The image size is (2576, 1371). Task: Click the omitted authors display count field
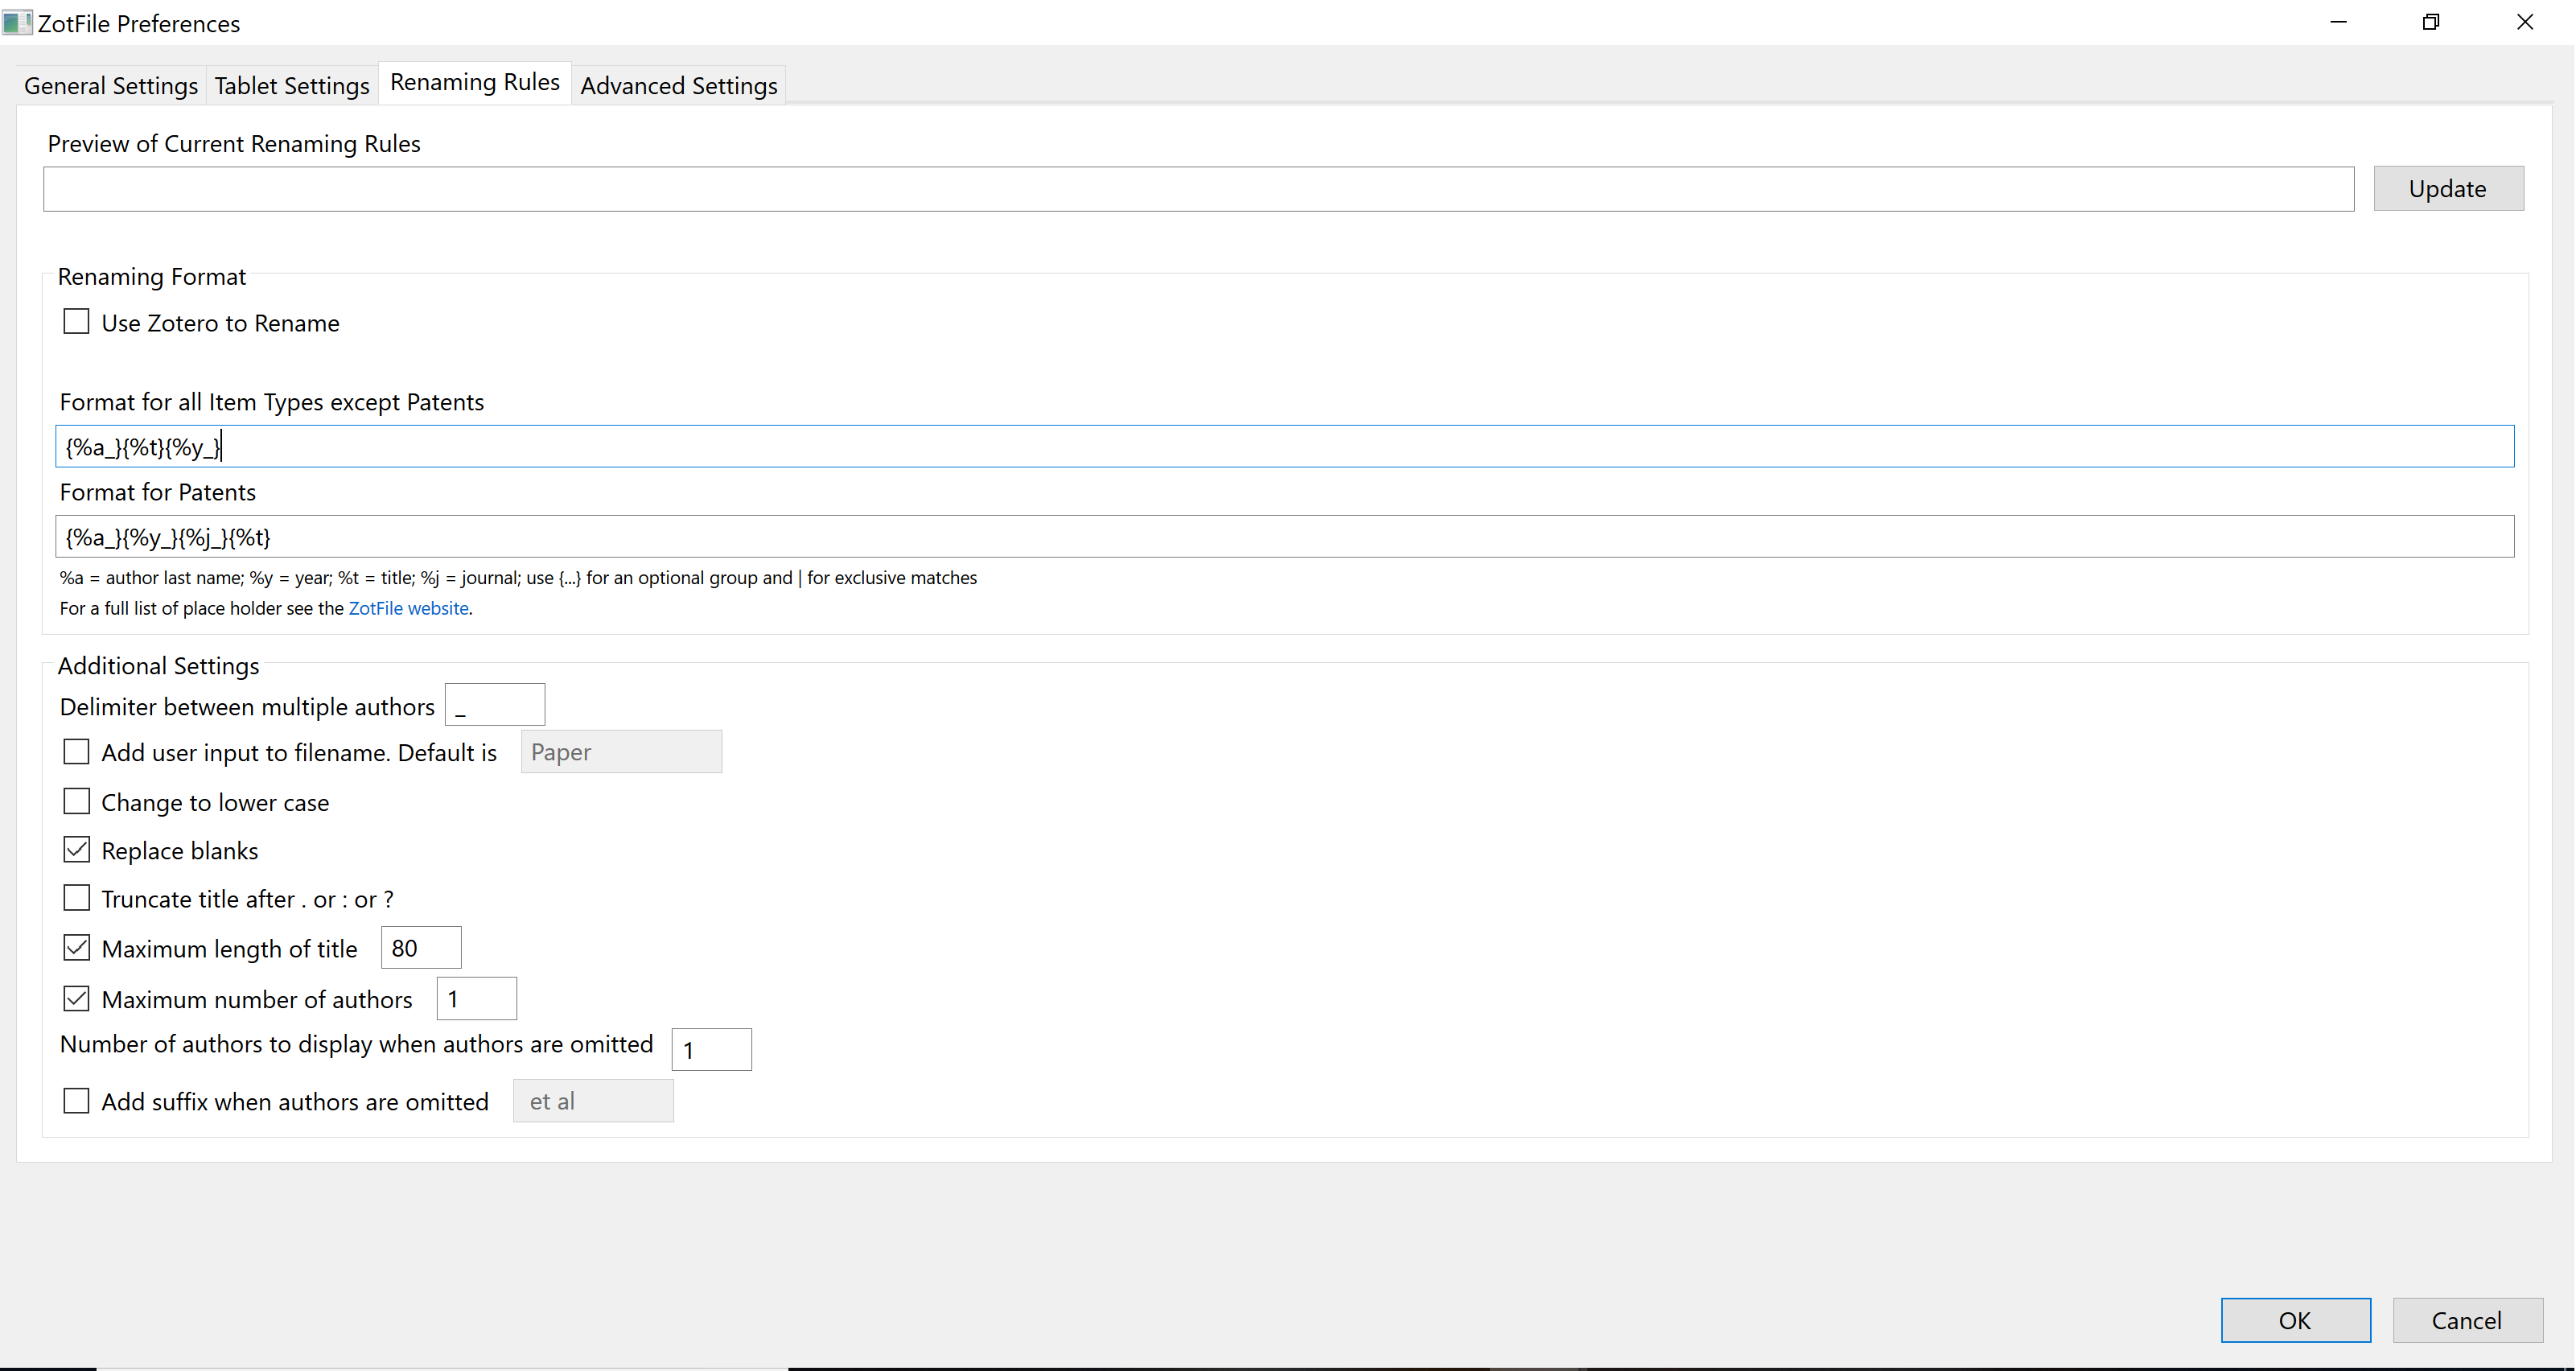coord(712,1050)
